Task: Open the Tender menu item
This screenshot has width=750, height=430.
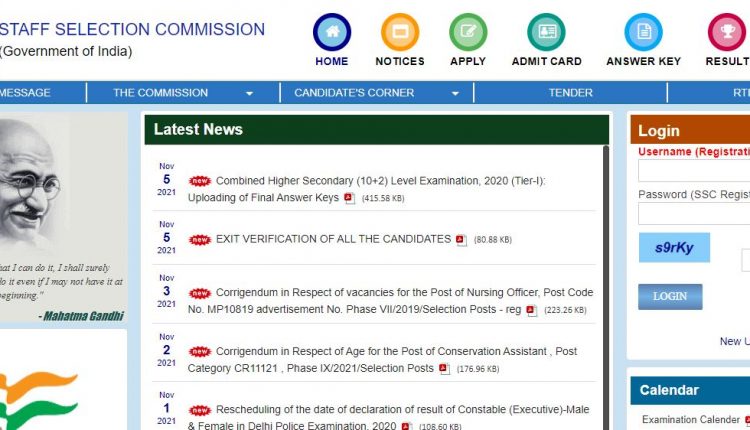Action: [x=571, y=92]
